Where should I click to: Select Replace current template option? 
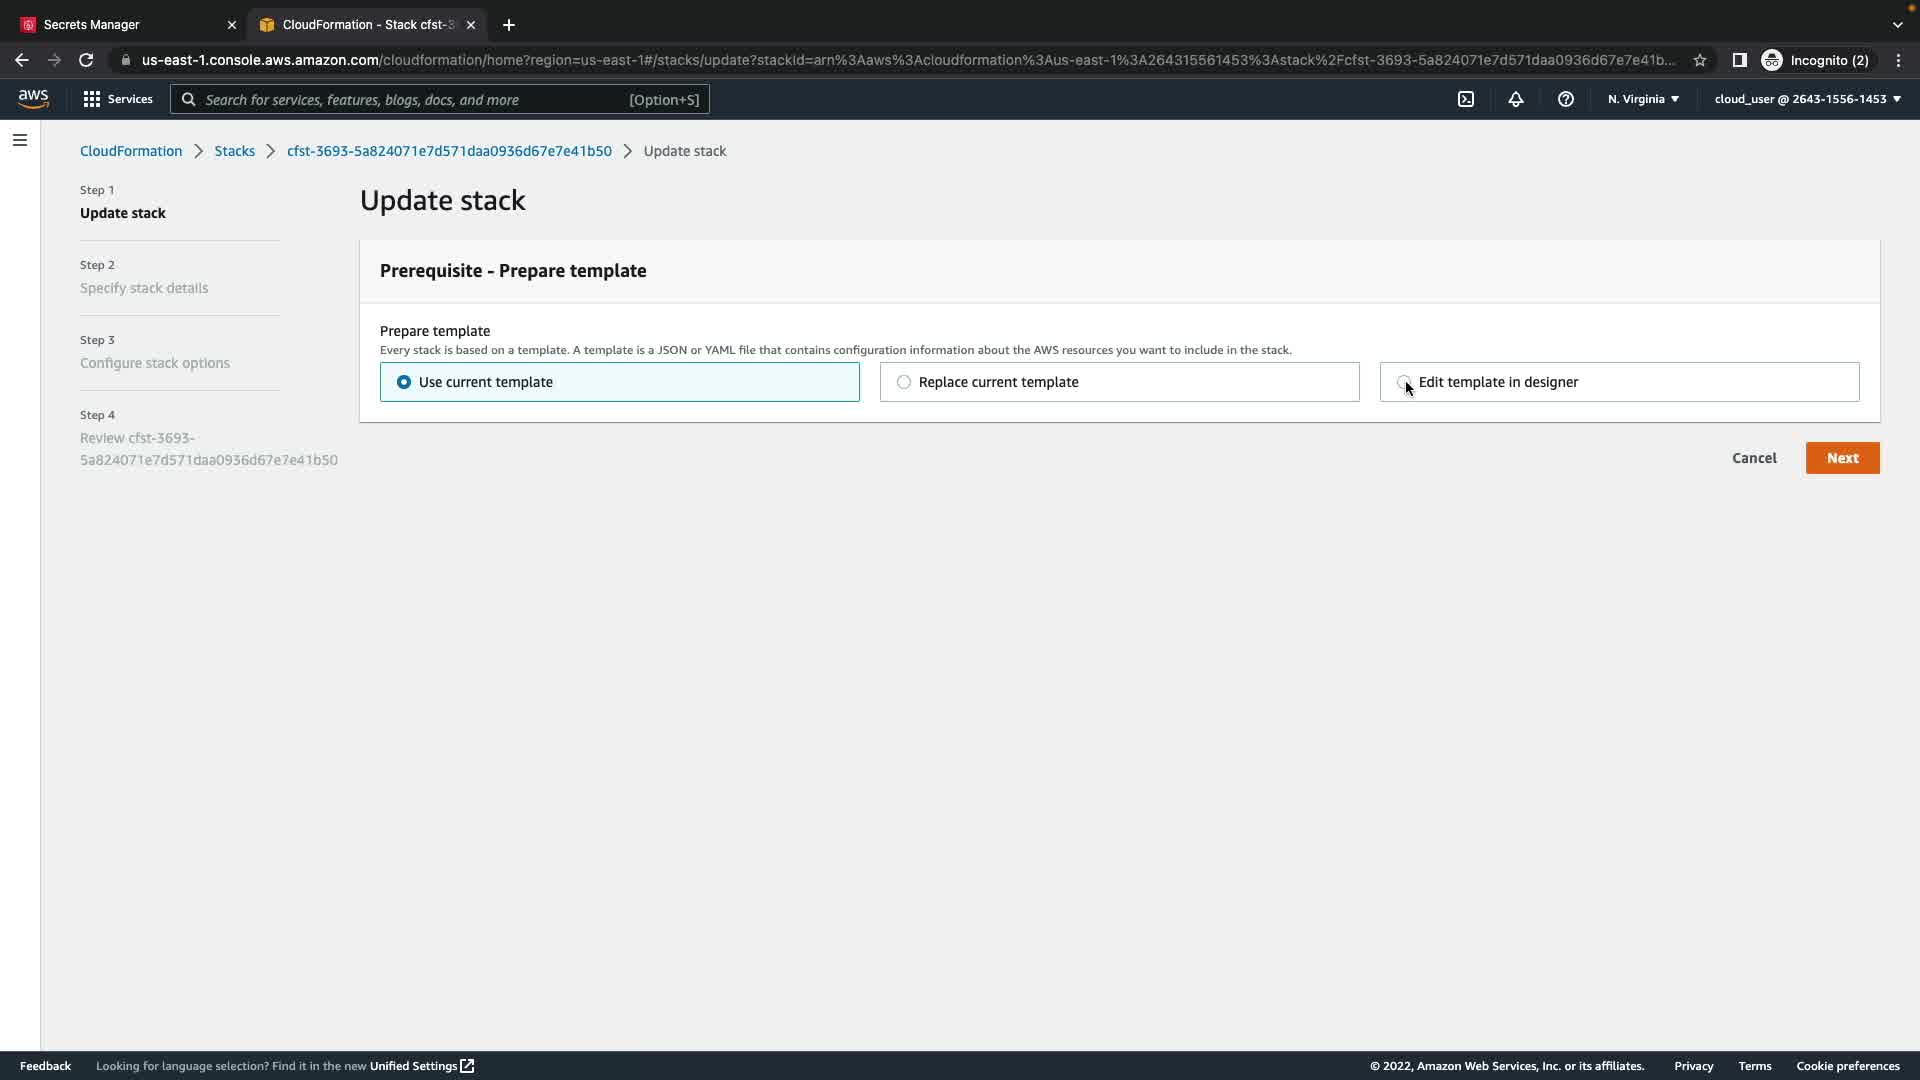click(x=904, y=382)
